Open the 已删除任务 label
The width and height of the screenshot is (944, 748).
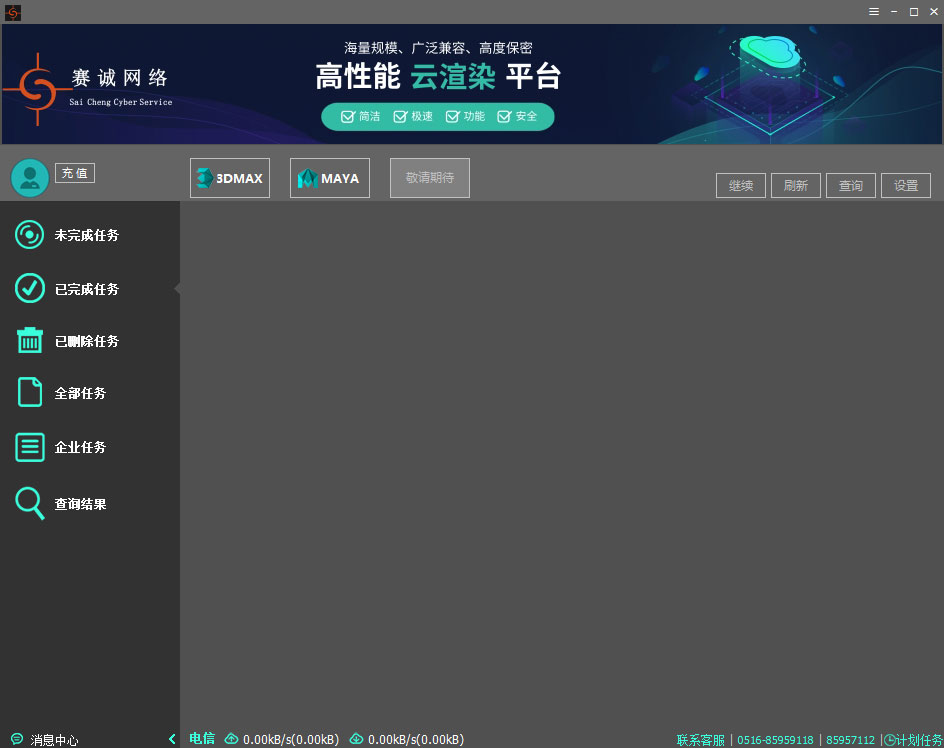87,341
